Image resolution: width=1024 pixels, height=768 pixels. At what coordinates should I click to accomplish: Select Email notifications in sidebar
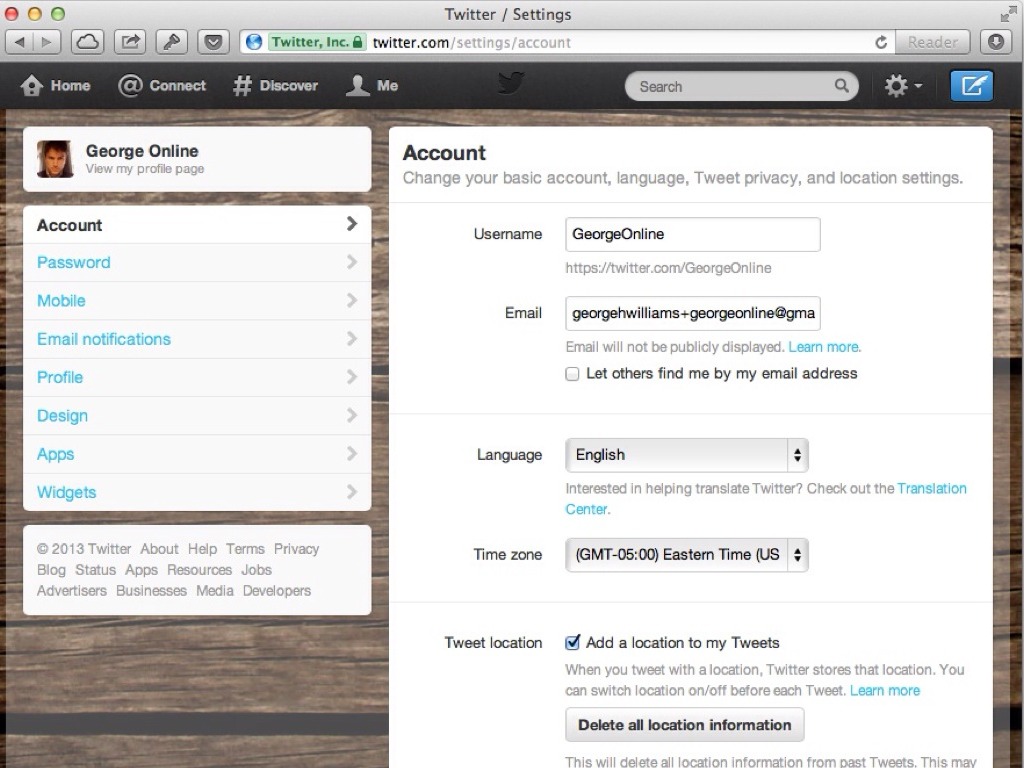click(104, 339)
